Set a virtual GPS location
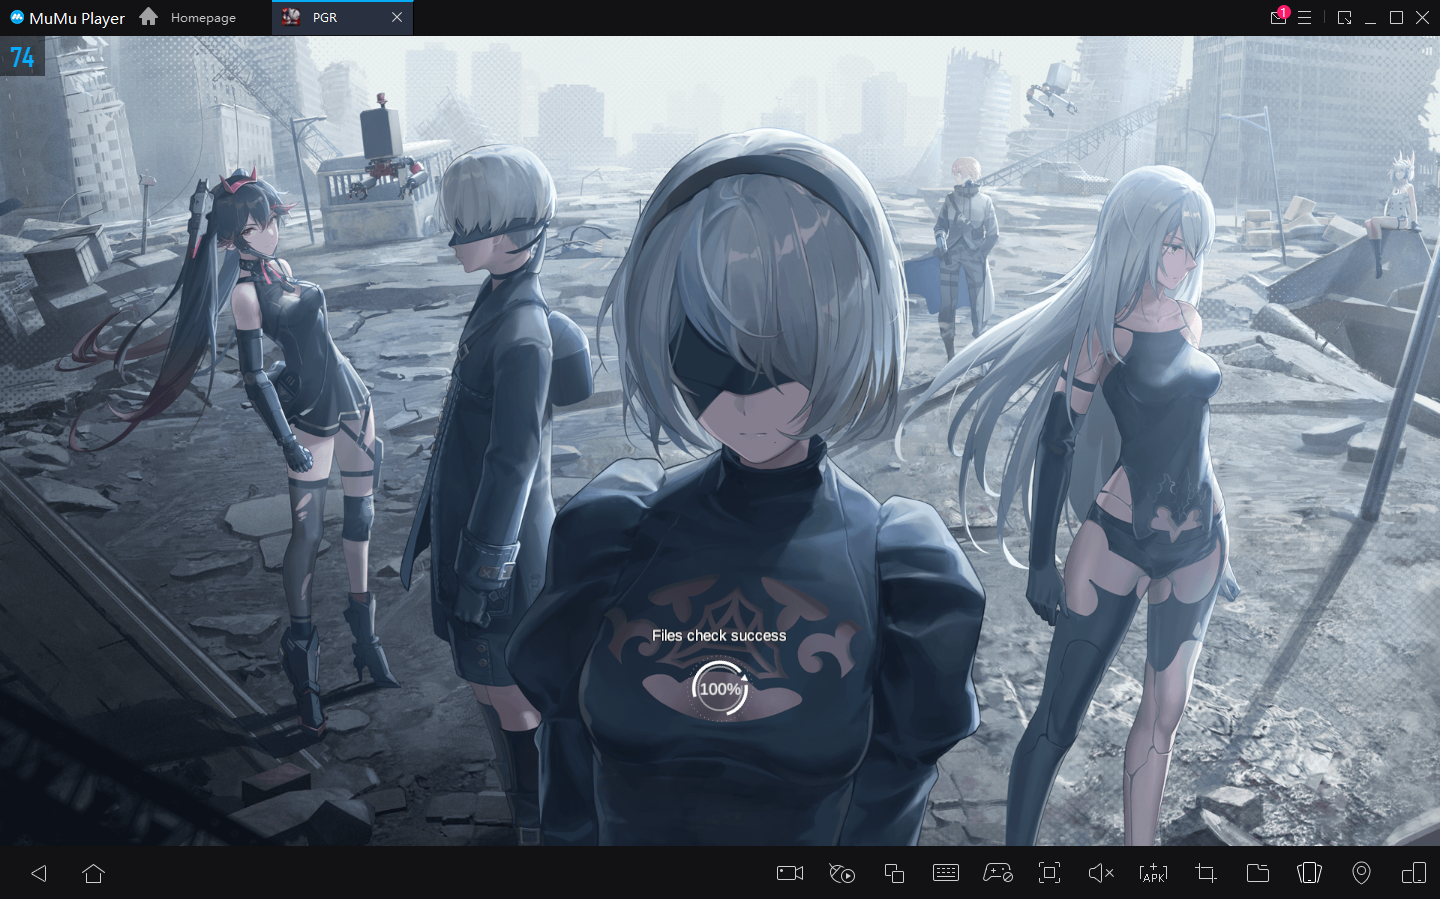This screenshot has height=899, width=1440. coord(1361,873)
